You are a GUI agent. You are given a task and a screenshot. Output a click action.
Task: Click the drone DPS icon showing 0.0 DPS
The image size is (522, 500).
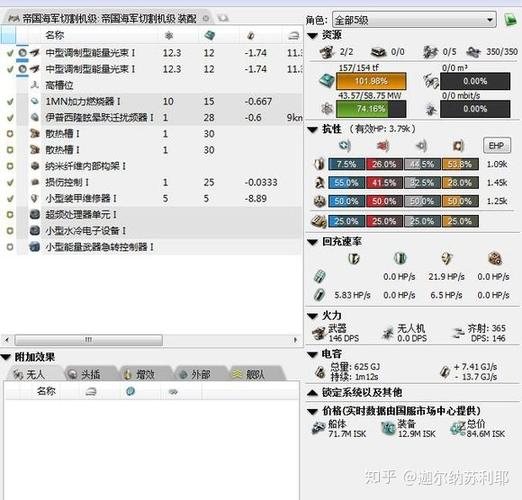[388, 333]
